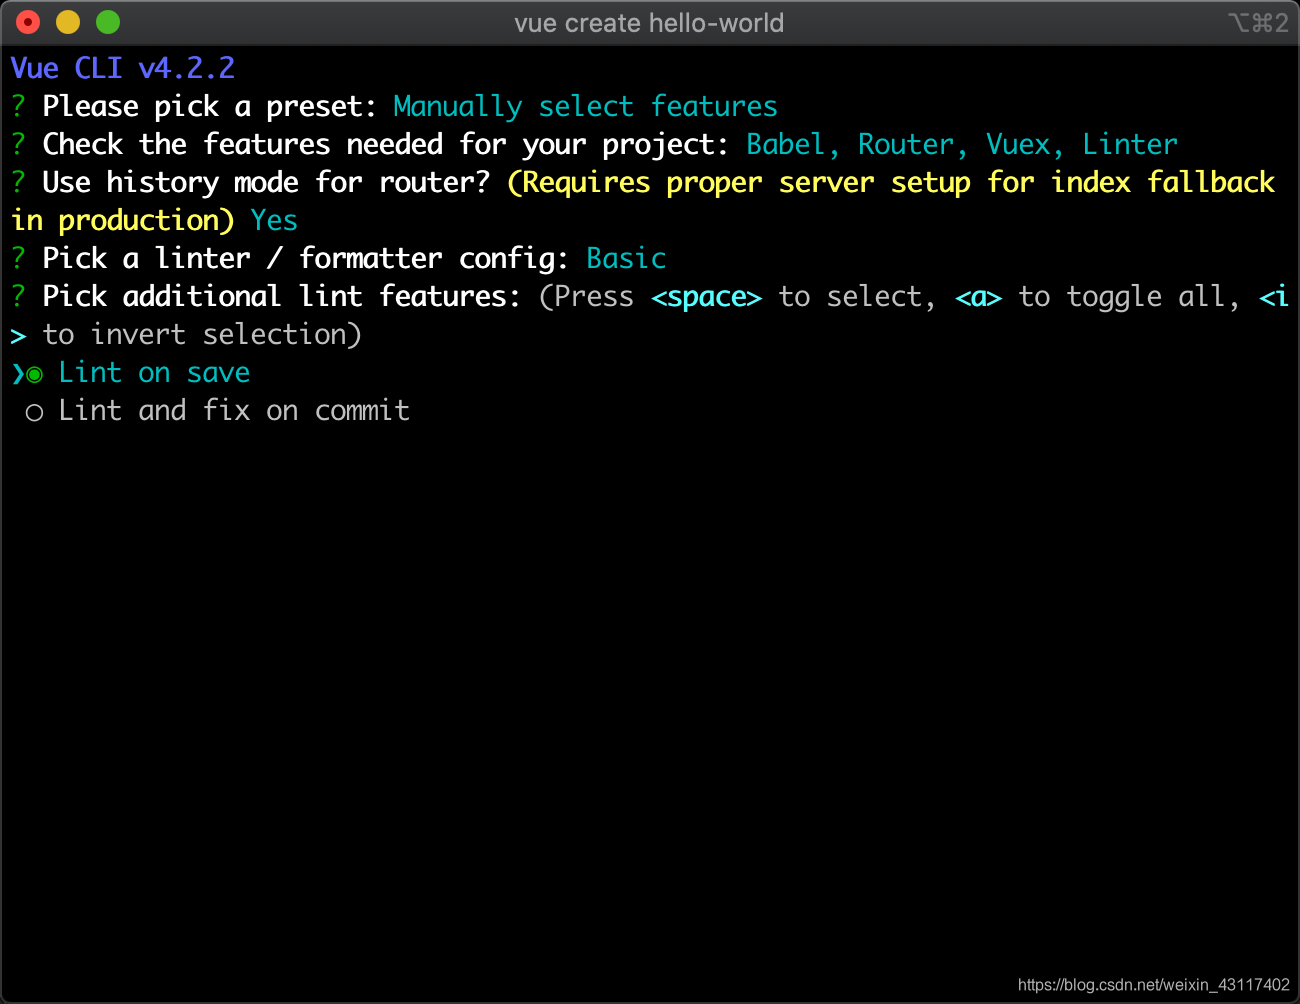
Task: Click the red close window button
Action: click(x=29, y=22)
